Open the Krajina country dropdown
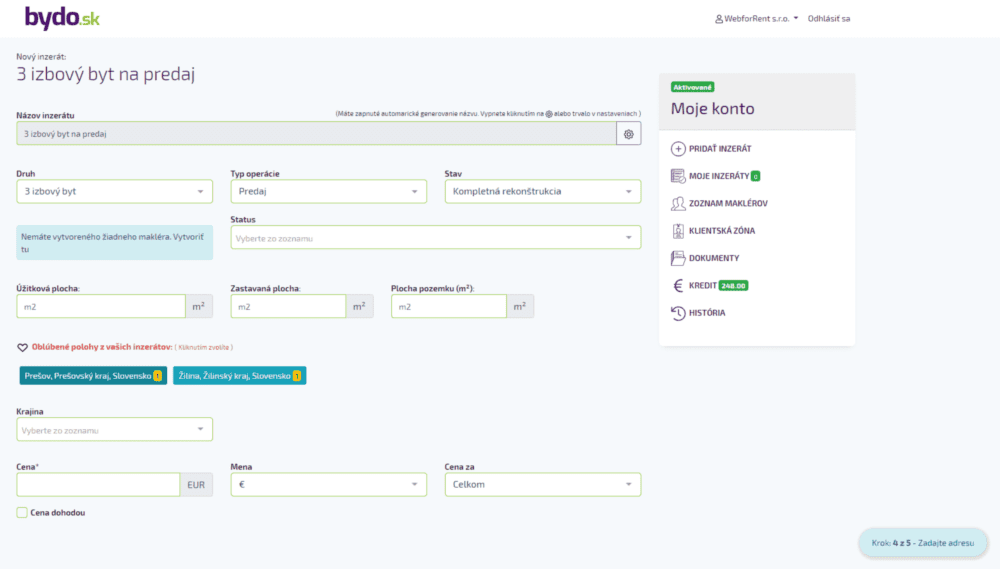The height and width of the screenshot is (569, 1000). [115, 430]
